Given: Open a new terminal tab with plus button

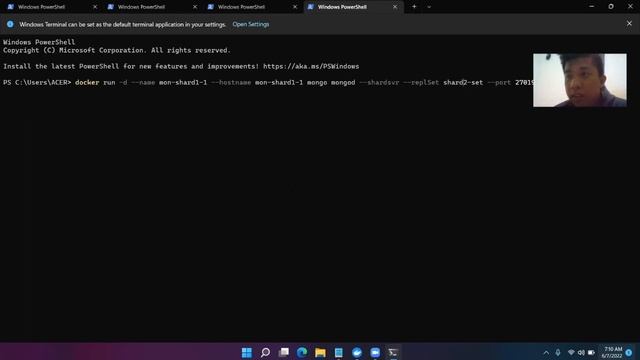Looking at the screenshot, I should (x=414, y=7).
